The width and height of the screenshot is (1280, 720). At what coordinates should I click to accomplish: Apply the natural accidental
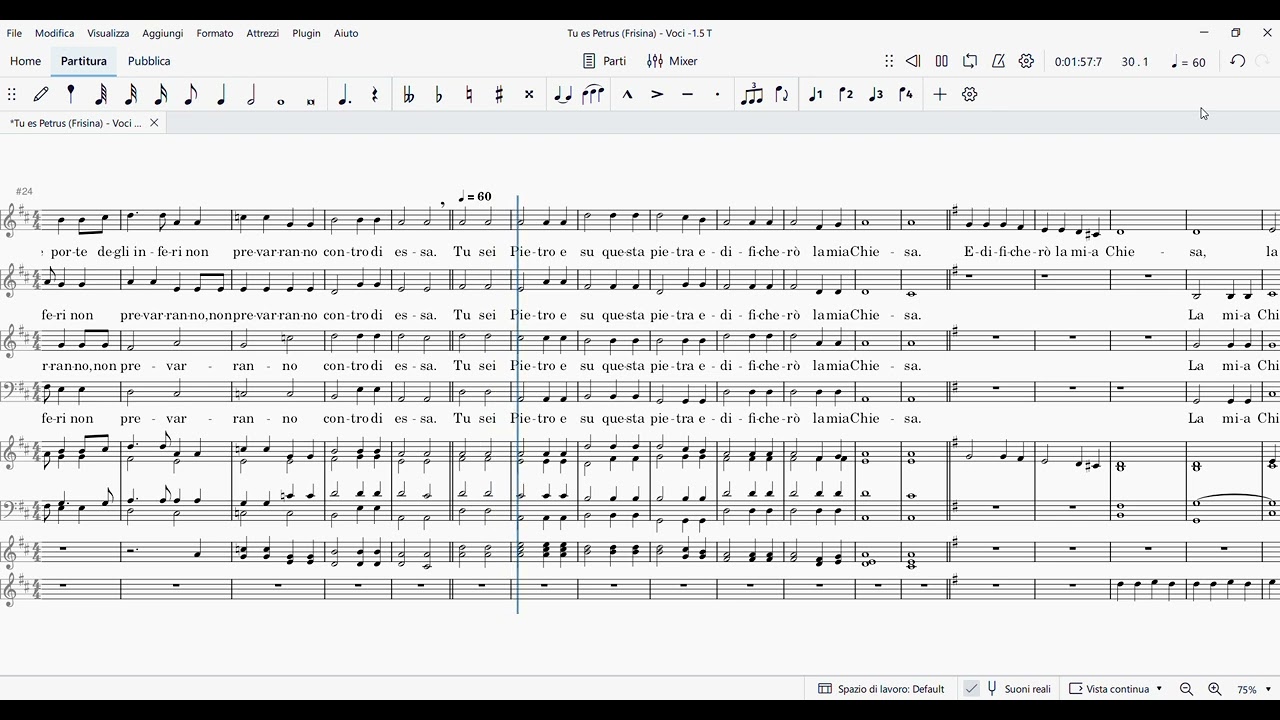pos(469,94)
